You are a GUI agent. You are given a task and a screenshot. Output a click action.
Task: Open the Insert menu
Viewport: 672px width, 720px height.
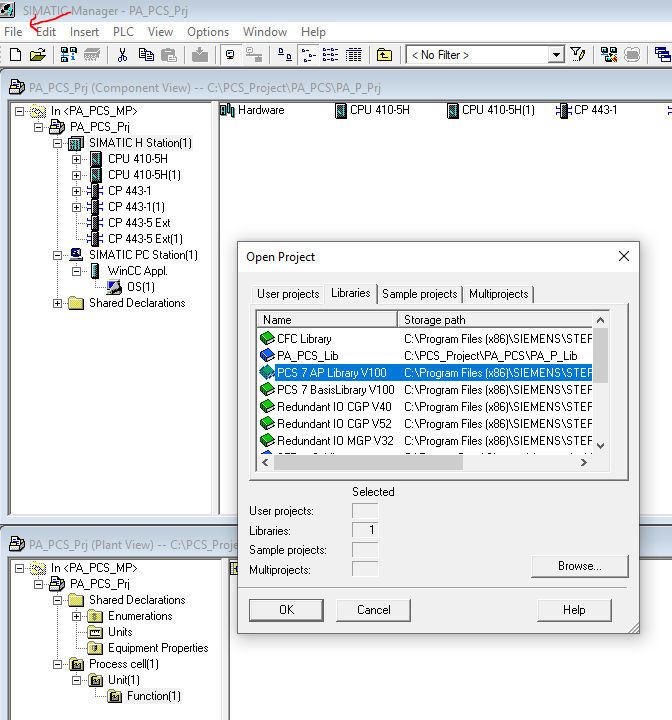point(84,32)
